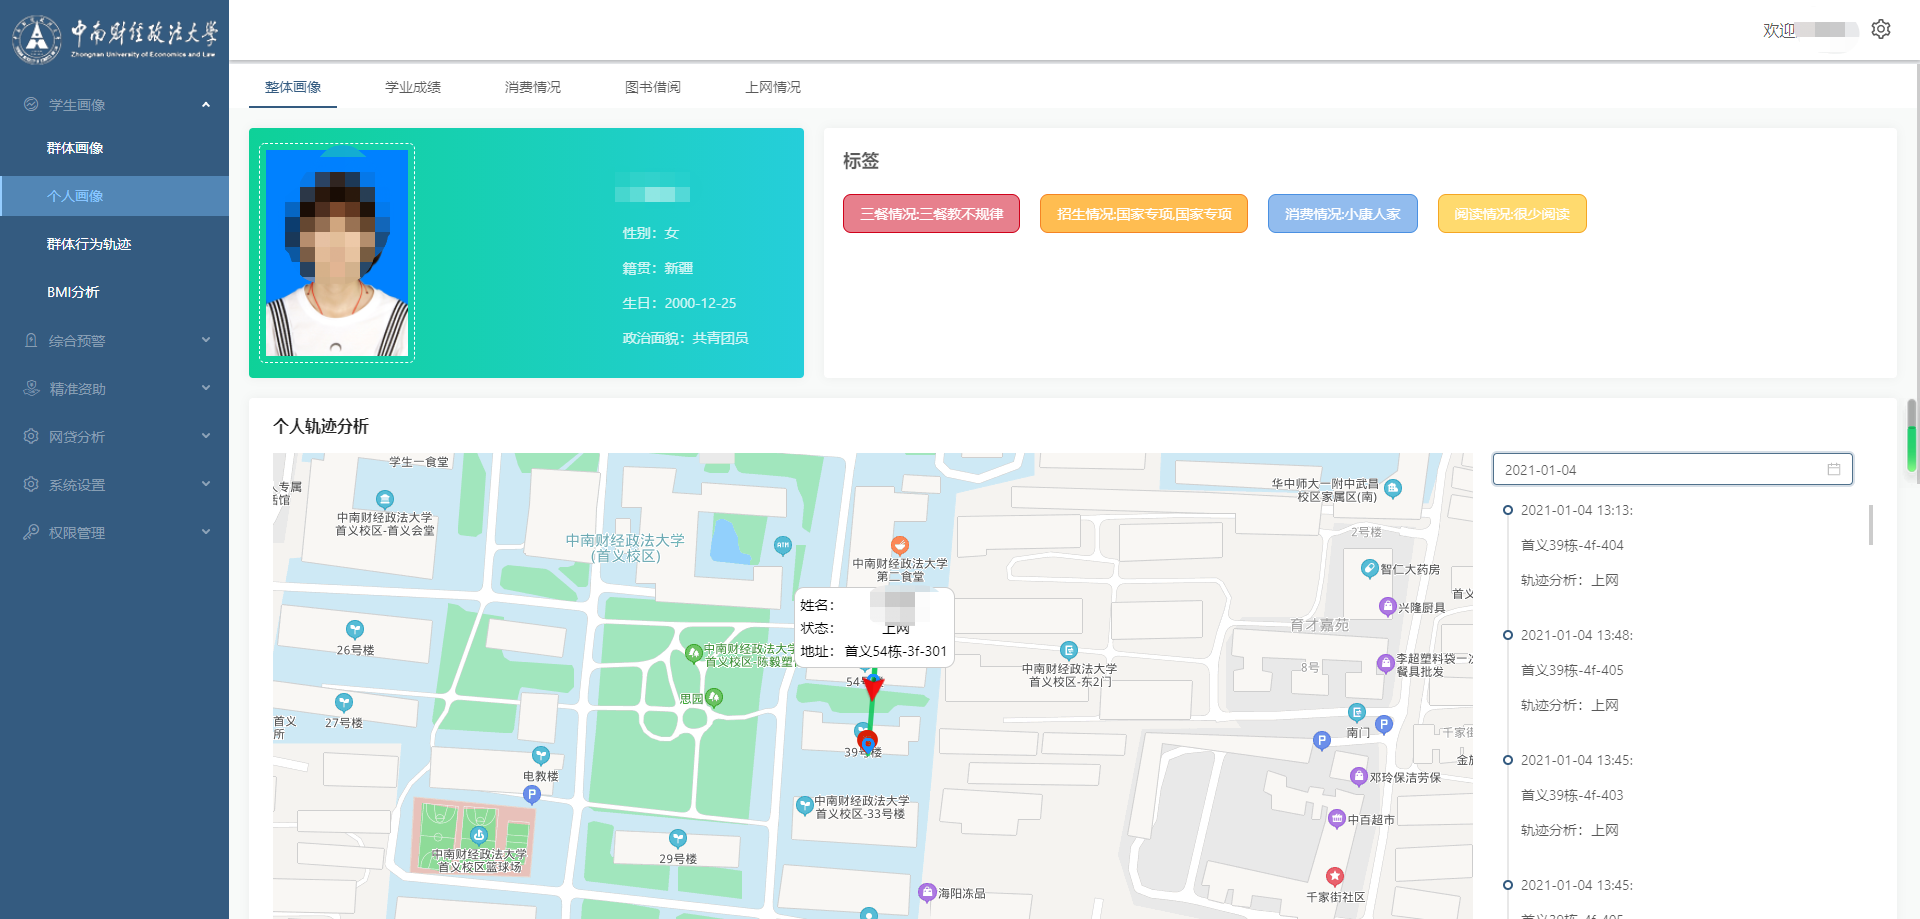Image resolution: width=1920 pixels, height=919 pixels.
Task: Open the 群体画像 menu item
Action: tap(75, 148)
